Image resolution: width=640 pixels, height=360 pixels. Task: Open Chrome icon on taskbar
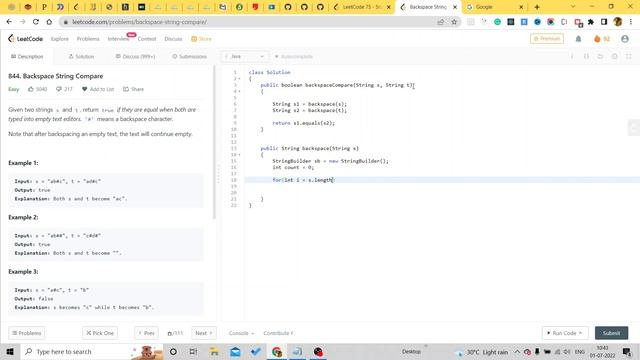pos(277,351)
